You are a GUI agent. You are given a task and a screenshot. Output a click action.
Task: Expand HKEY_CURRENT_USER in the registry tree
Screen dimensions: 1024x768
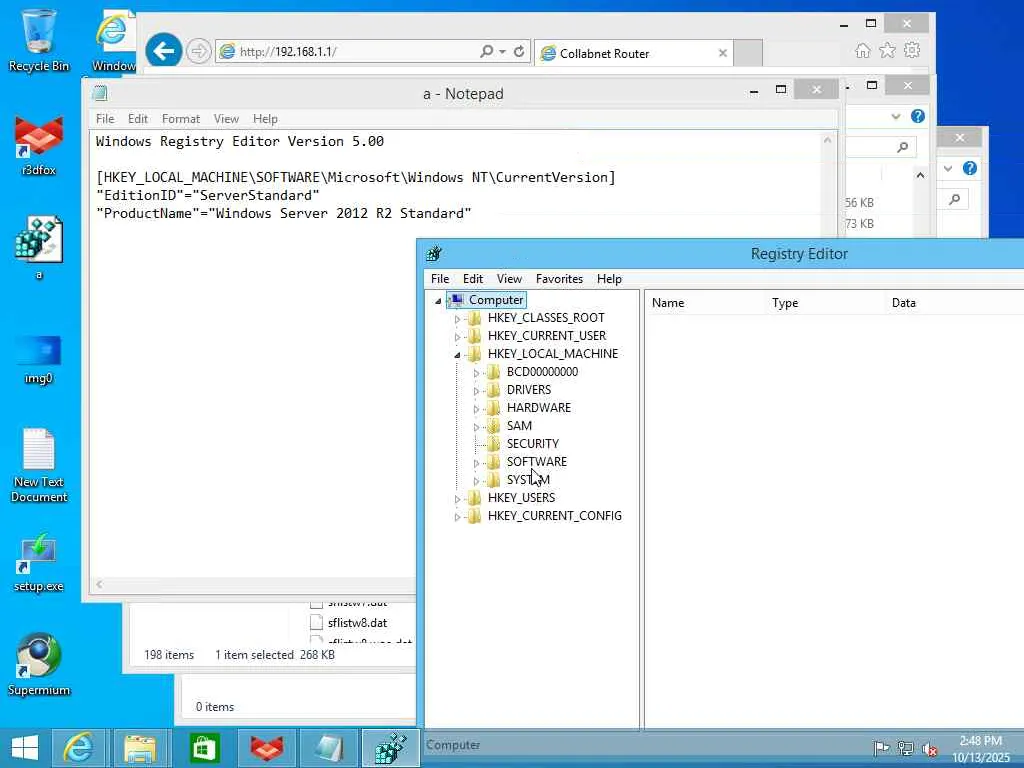pos(457,337)
